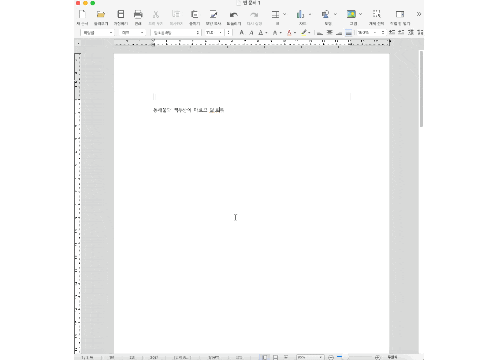The width and height of the screenshot is (480, 360).
Task: Apply the red font color A
Action: click(x=289, y=32)
